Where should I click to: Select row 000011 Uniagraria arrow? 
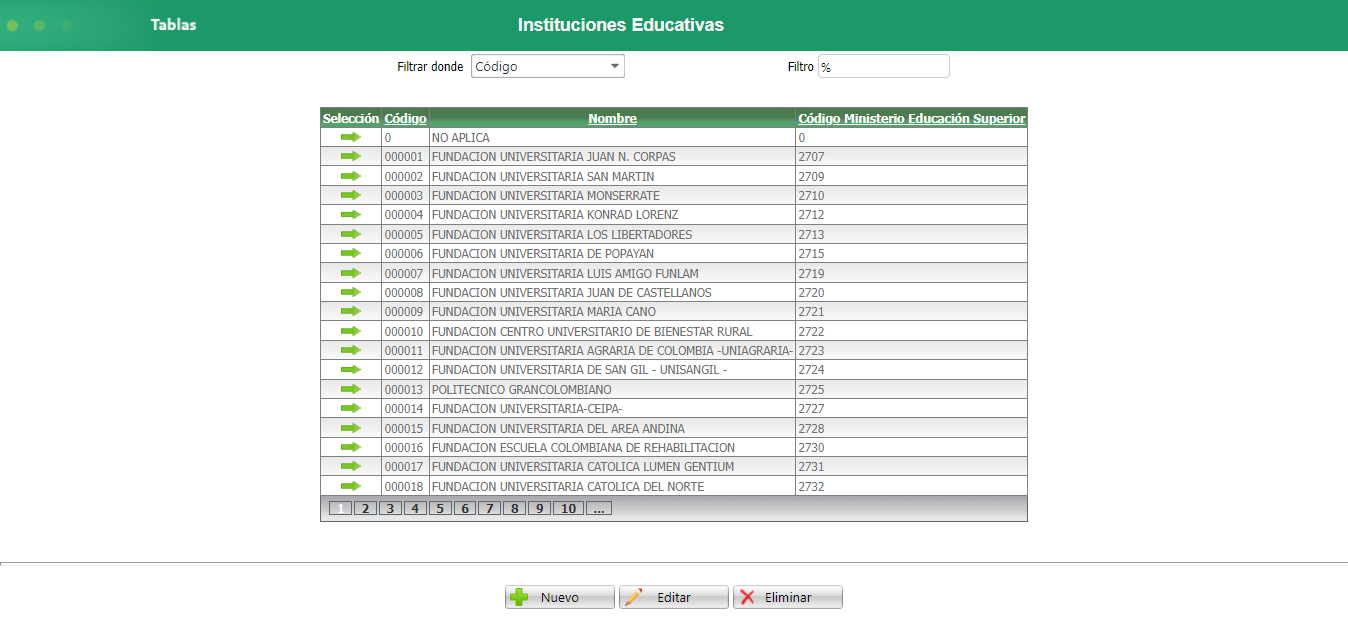pyautogui.click(x=350, y=350)
